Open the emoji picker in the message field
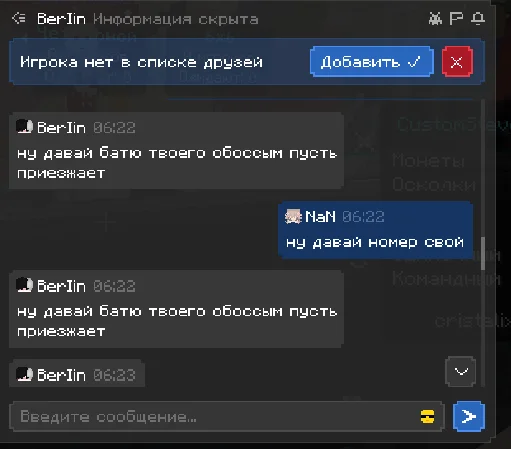511x449 pixels. tap(427, 417)
